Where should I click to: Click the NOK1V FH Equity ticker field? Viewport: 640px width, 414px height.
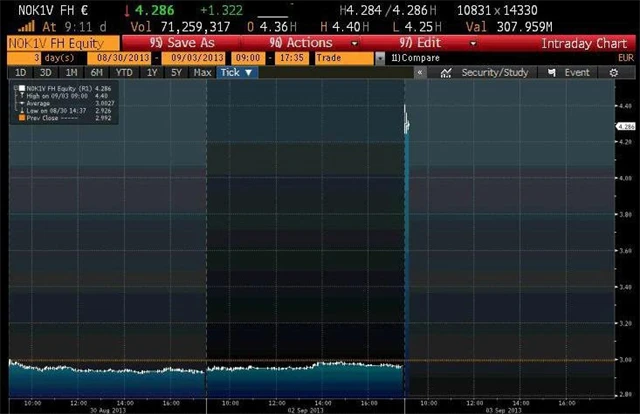point(58,43)
